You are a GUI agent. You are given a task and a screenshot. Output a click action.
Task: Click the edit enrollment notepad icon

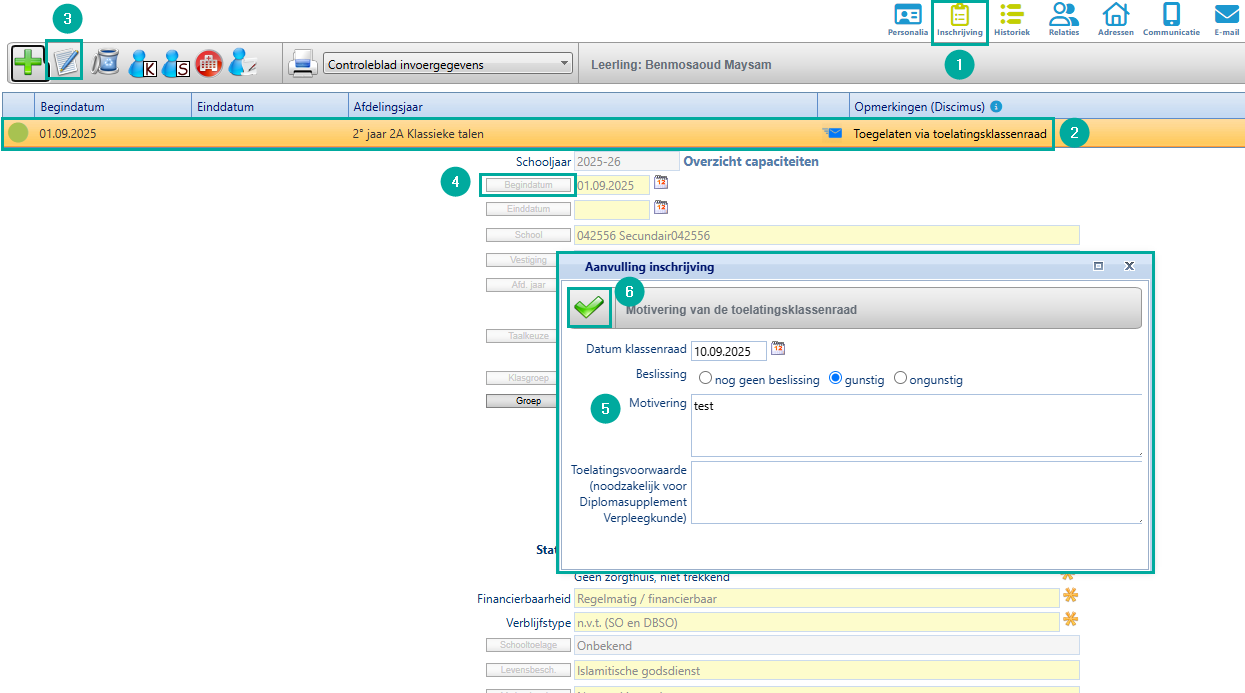(x=66, y=63)
